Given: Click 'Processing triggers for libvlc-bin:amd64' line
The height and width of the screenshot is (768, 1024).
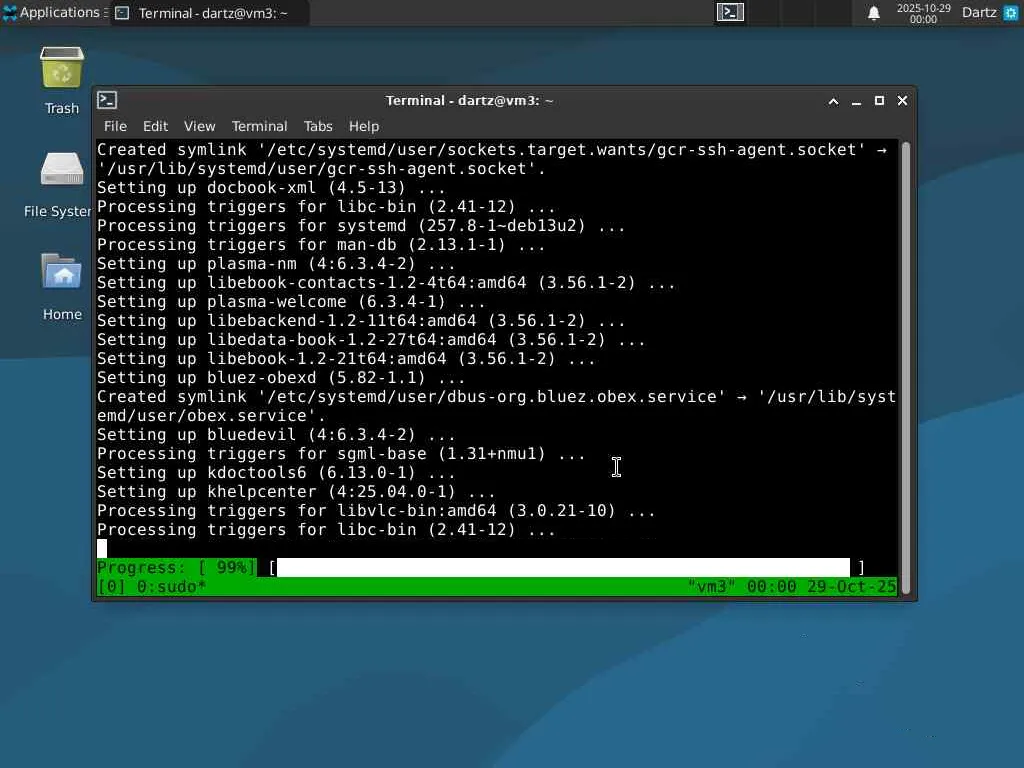Looking at the screenshot, I should (376, 511).
